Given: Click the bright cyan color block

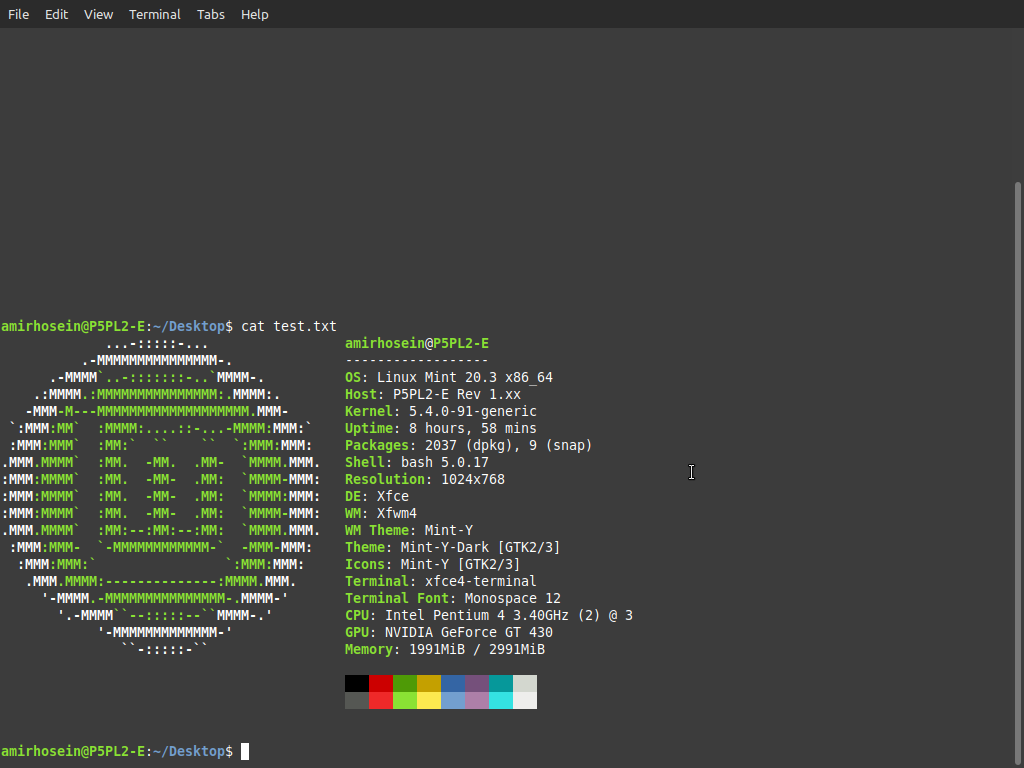Looking at the screenshot, I should pyautogui.click(x=501, y=700).
